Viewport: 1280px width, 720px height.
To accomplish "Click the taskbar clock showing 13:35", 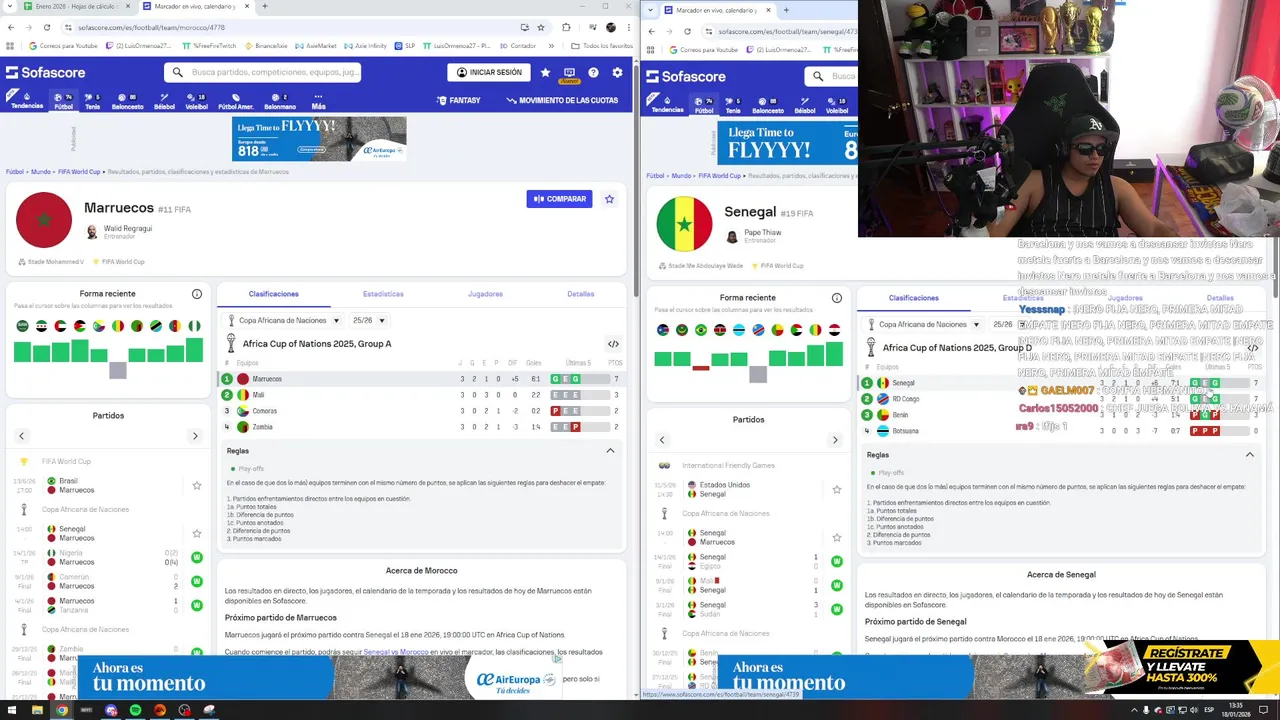I will pyautogui.click(x=1236, y=710).
